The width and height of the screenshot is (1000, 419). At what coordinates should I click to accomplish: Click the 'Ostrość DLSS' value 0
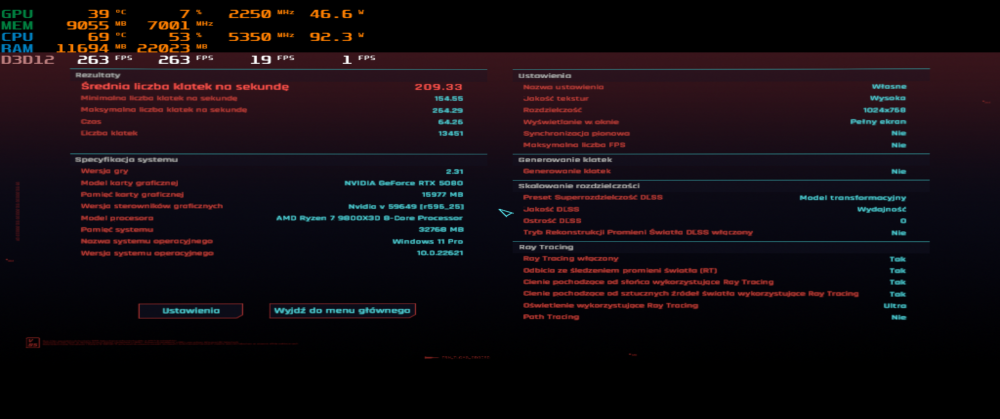(903, 221)
